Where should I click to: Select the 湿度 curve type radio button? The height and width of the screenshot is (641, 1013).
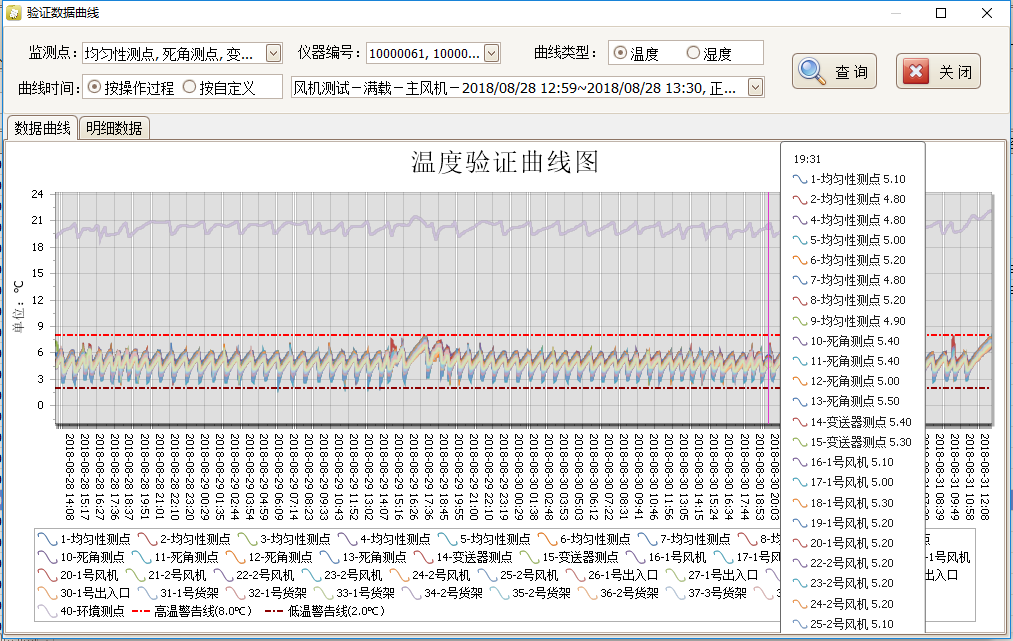coord(693,53)
